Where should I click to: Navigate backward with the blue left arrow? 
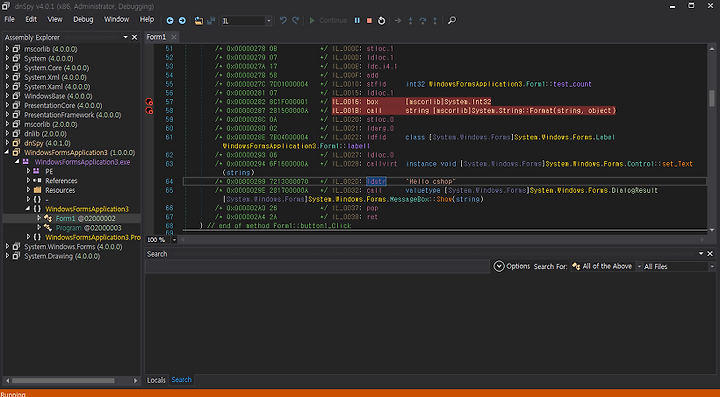(x=170, y=21)
